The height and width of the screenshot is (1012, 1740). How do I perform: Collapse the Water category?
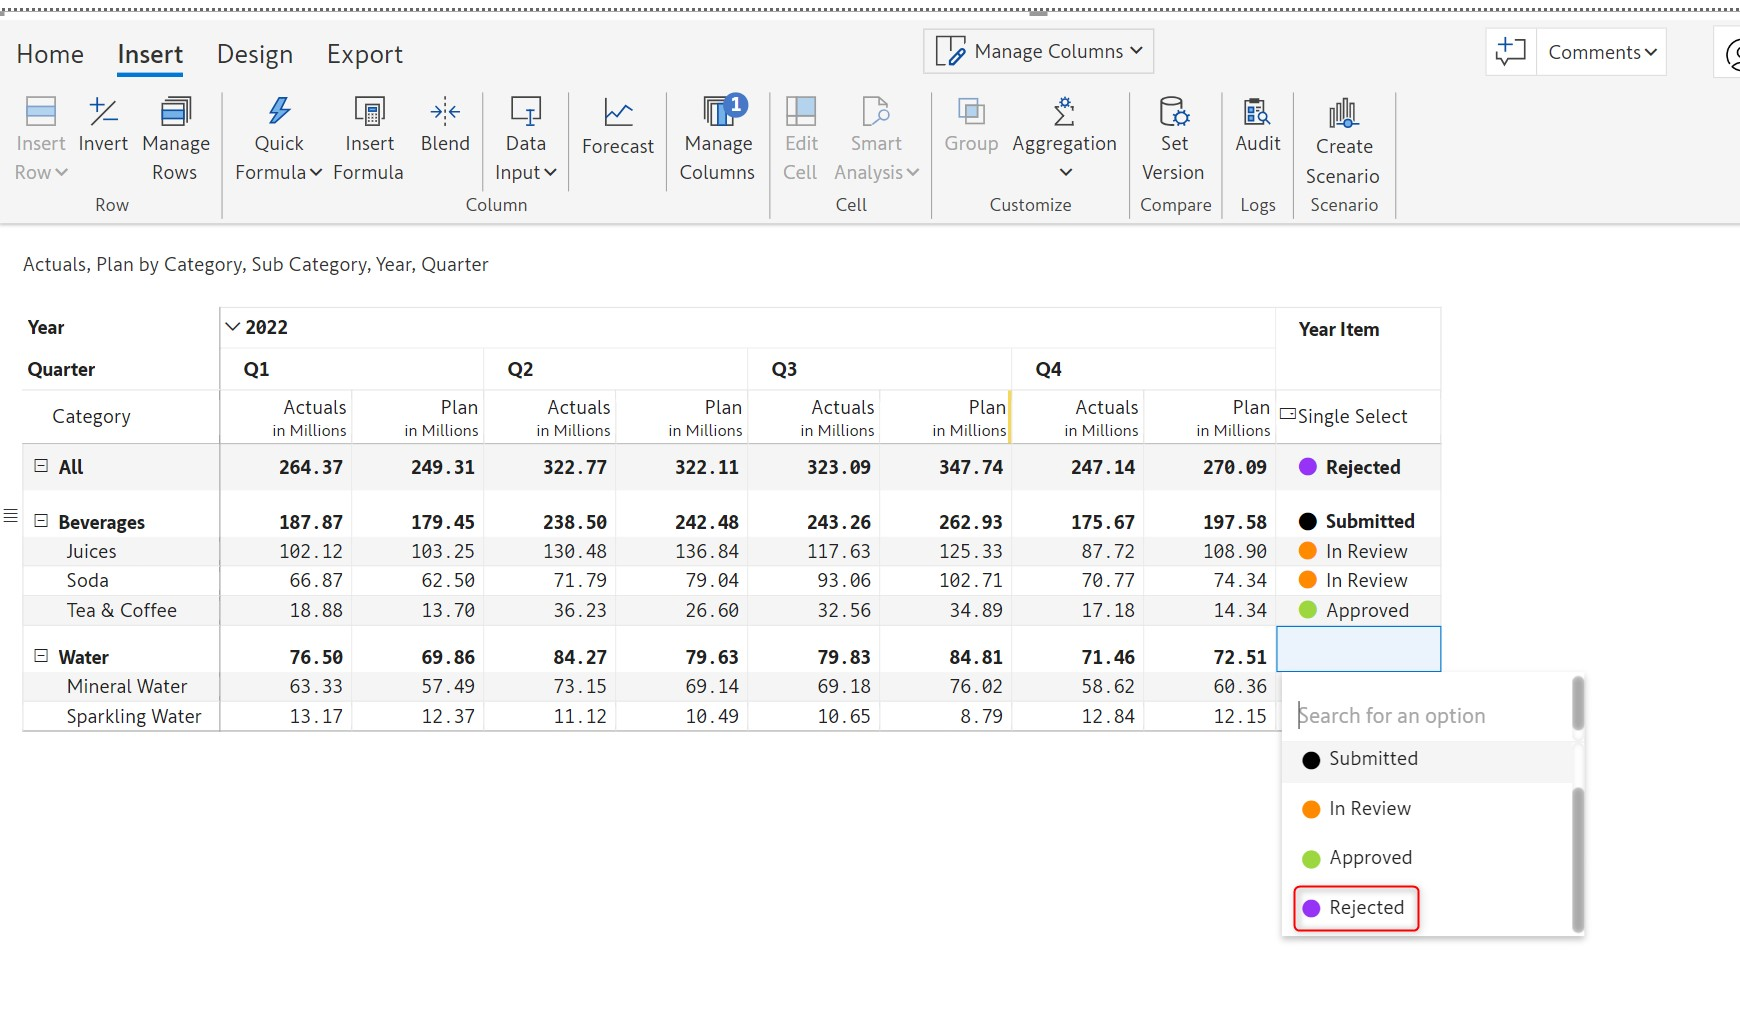pyautogui.click(x=41, y=656)
